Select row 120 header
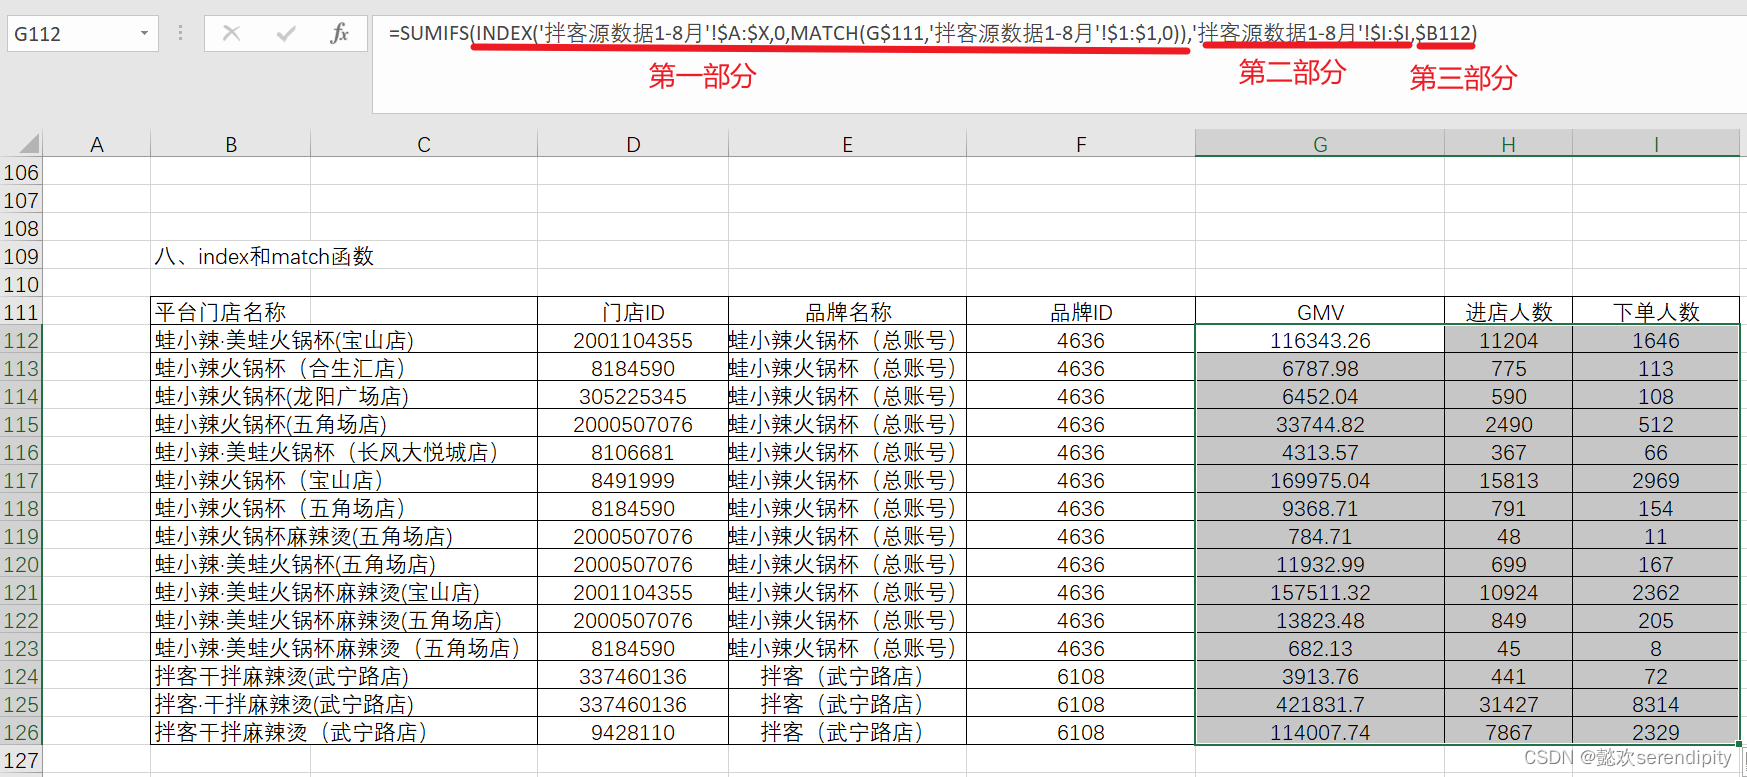Image resolution: width=1747 pixels, height=777 pixels. (x=21, y=564)
